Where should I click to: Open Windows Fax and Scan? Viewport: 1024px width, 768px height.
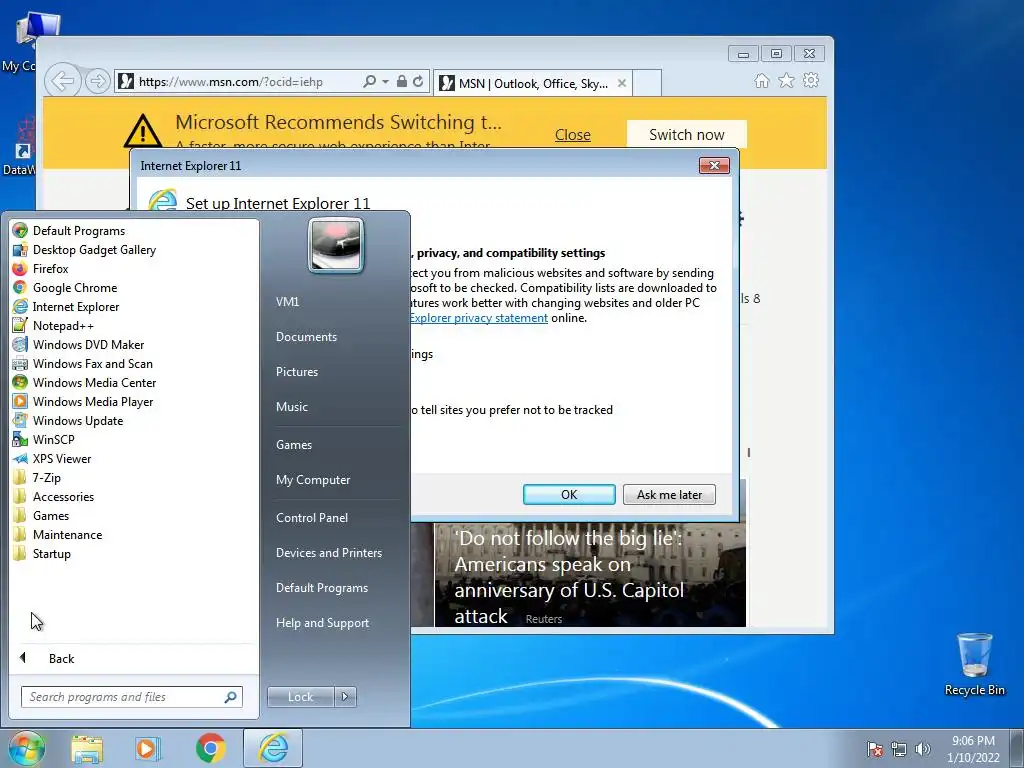(83, 363)
